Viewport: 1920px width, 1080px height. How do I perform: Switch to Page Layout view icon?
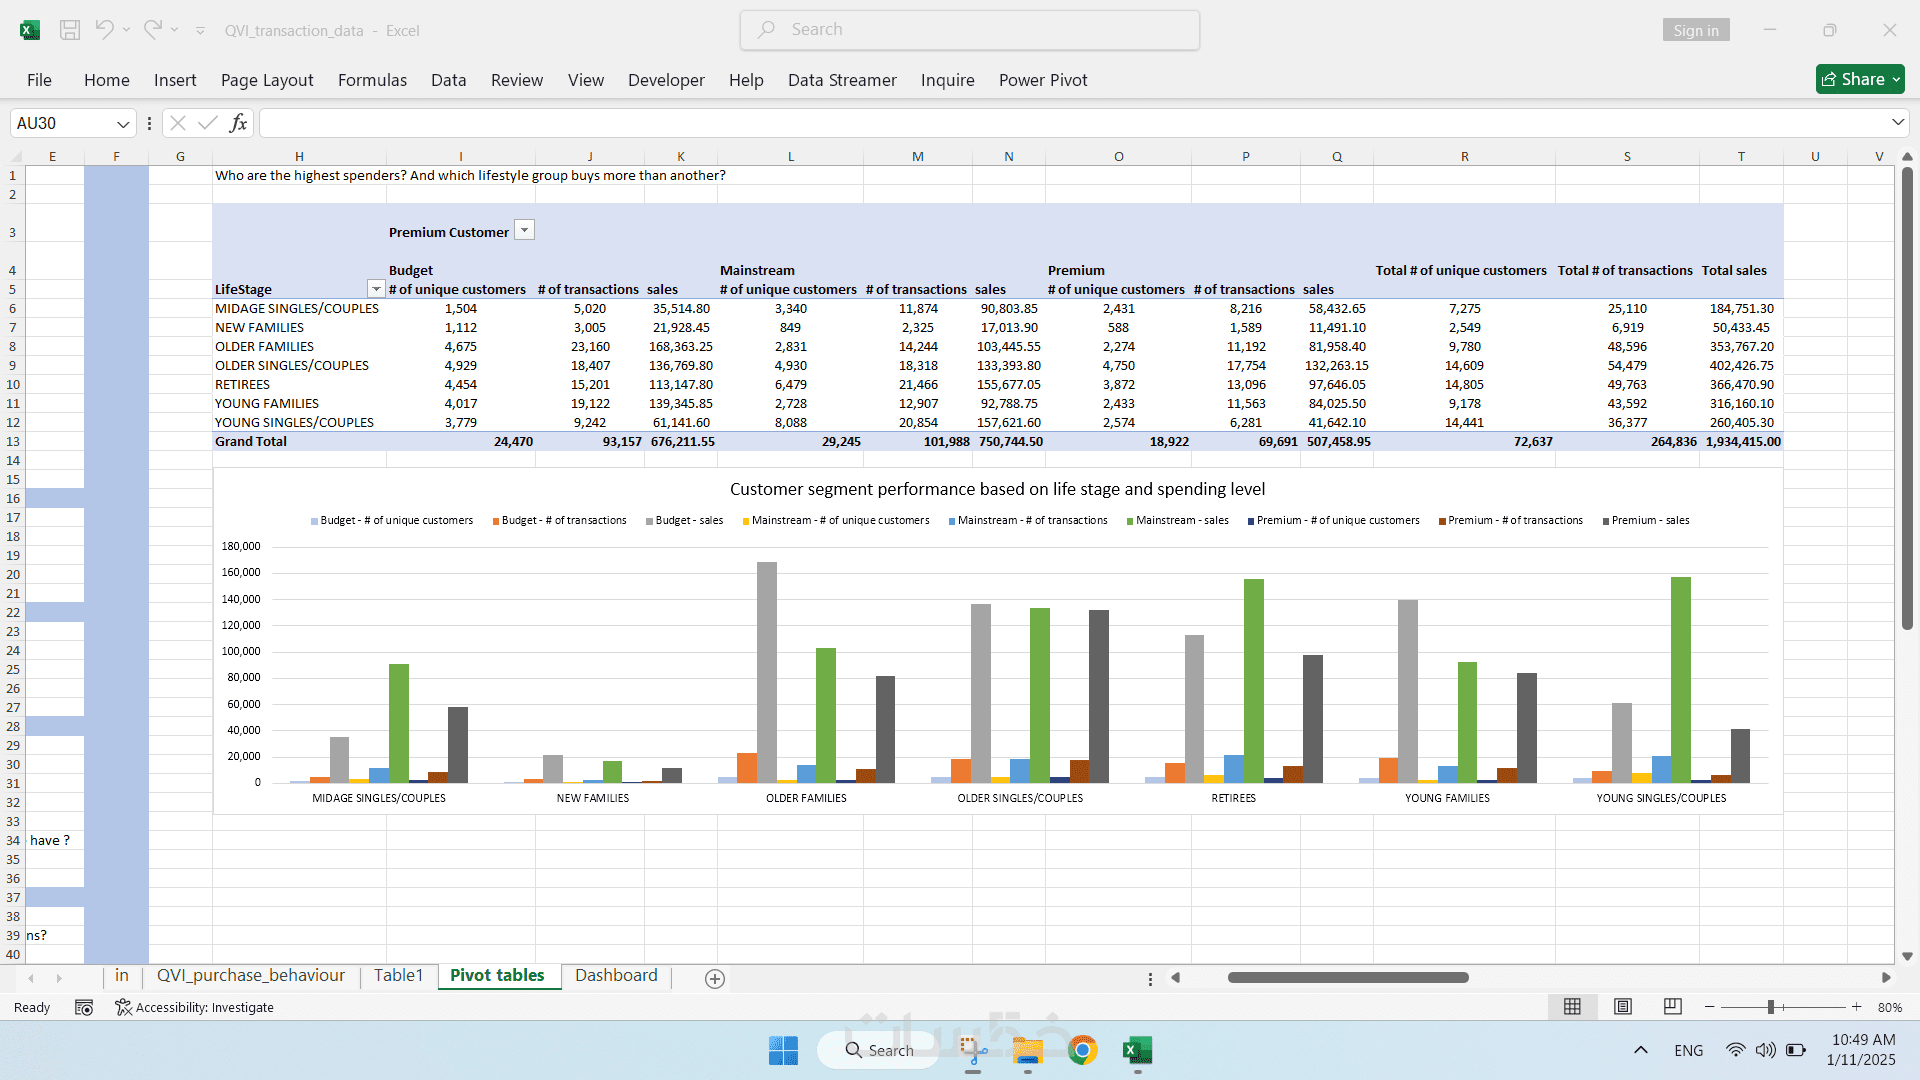point(1623,1007)
